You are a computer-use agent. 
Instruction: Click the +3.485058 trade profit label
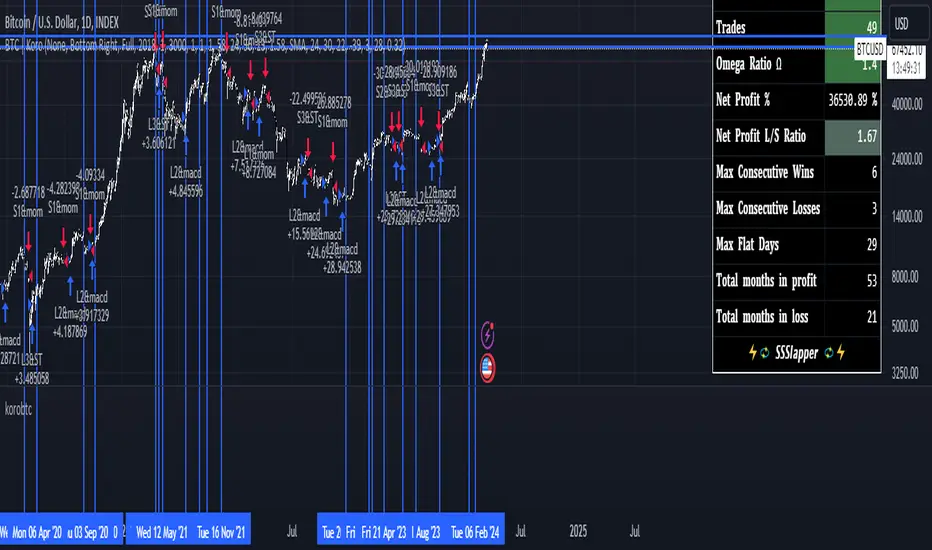click(x=32, y=378)
